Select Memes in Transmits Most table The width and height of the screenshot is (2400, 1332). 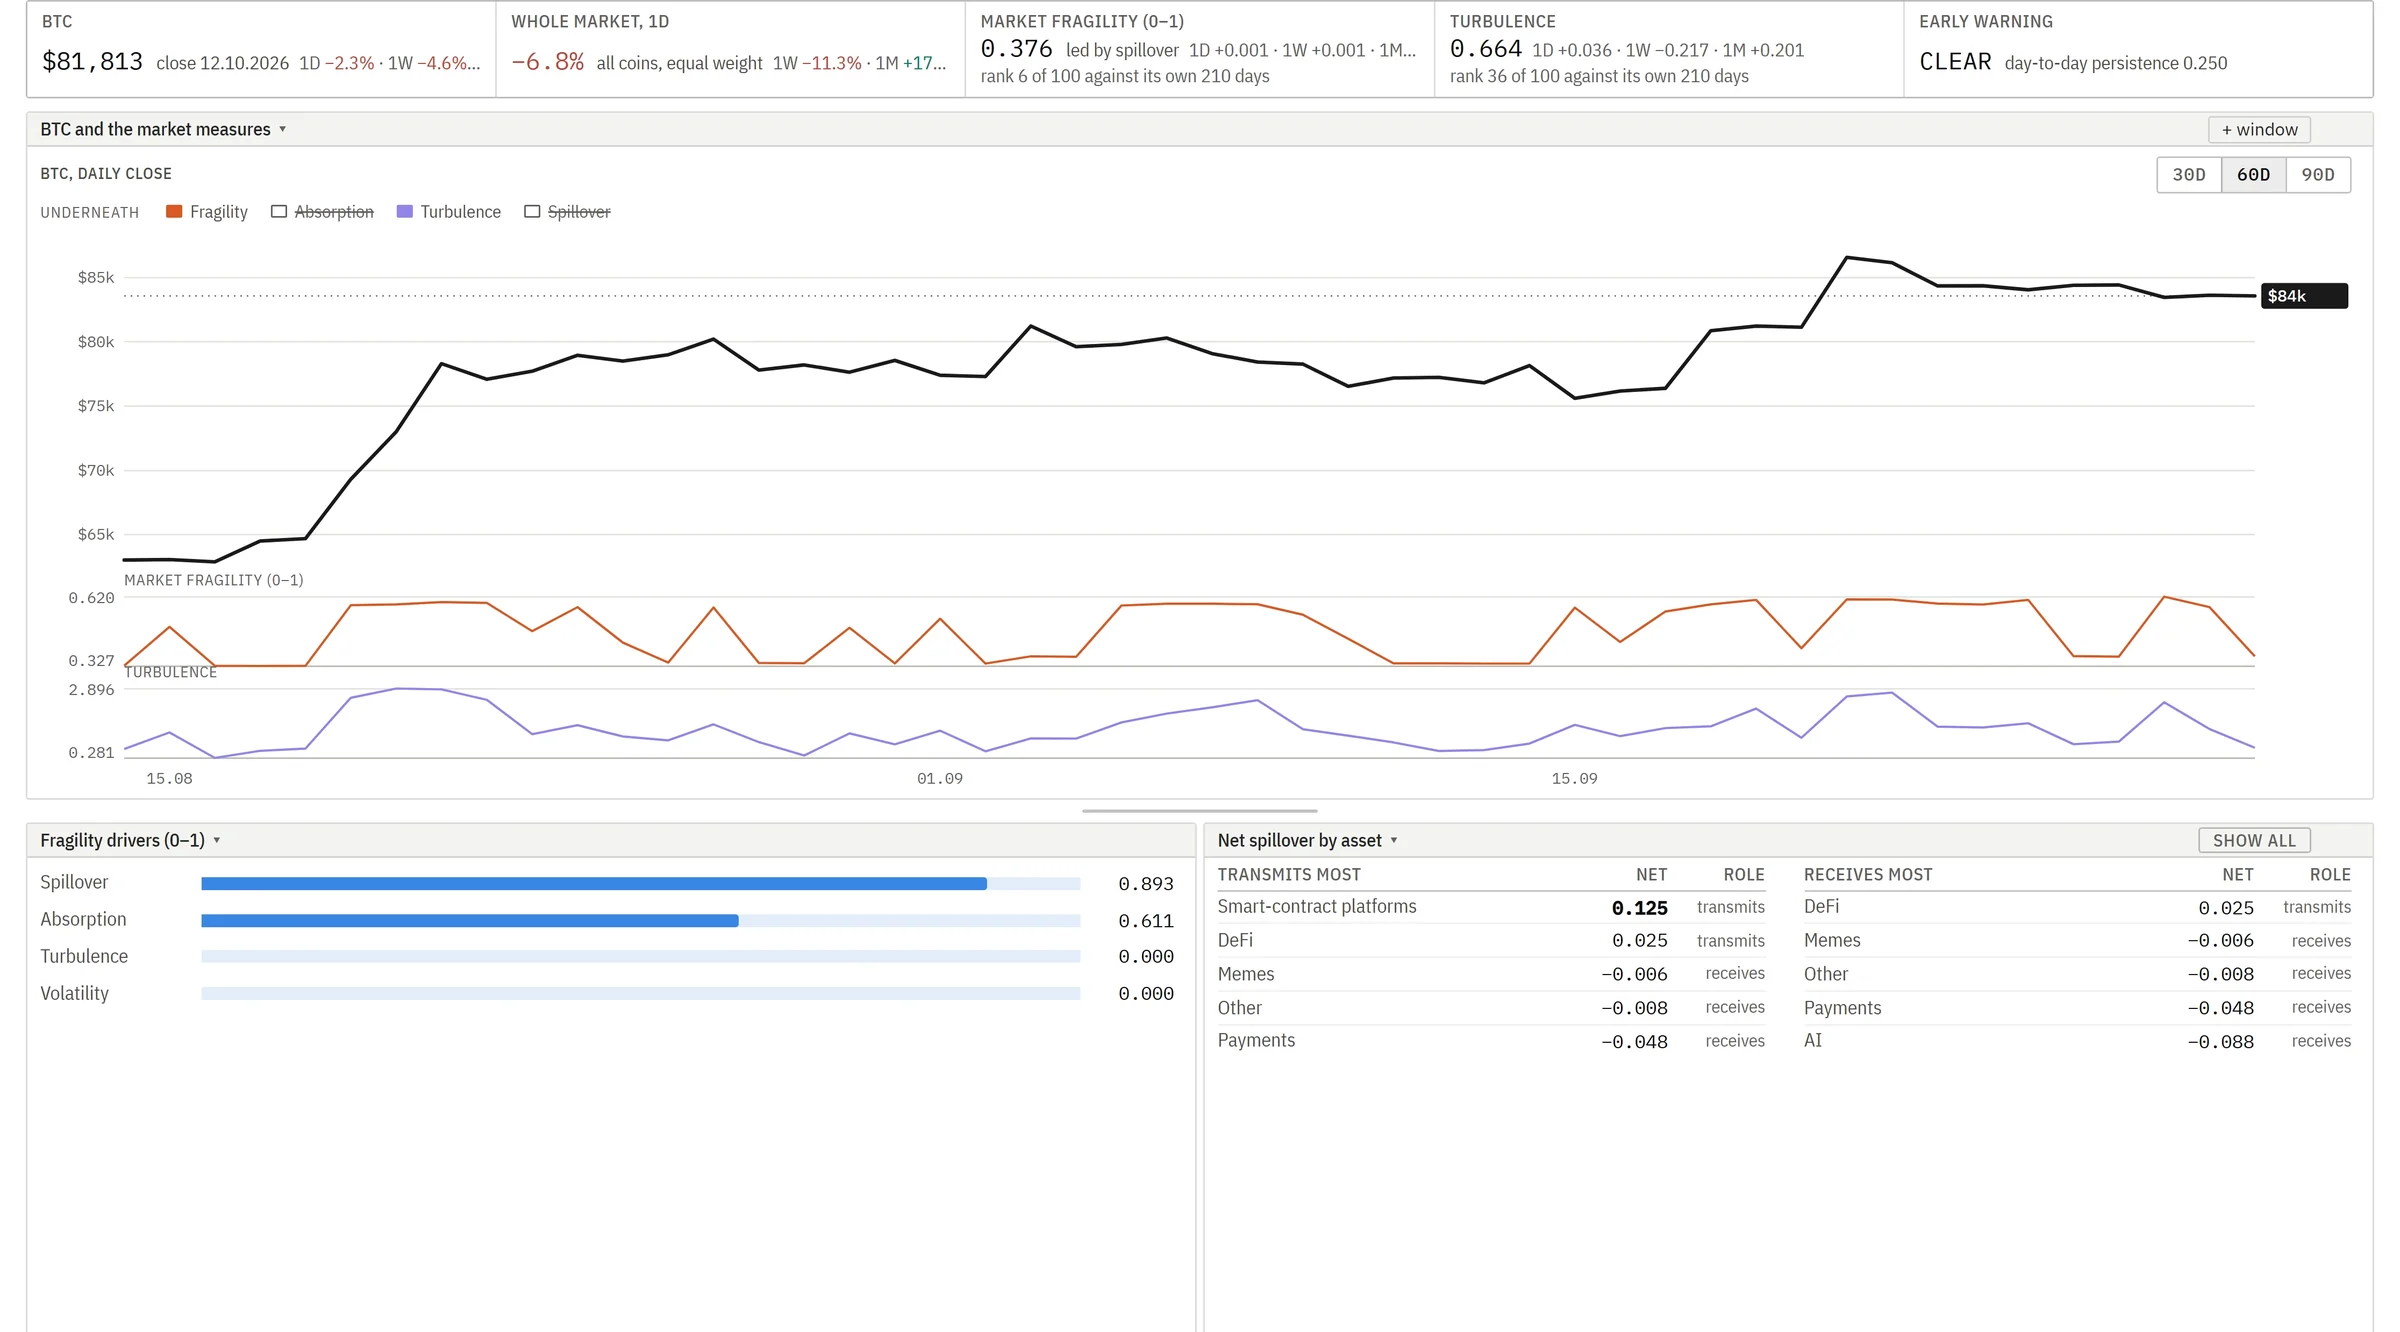click(1491, 974)
